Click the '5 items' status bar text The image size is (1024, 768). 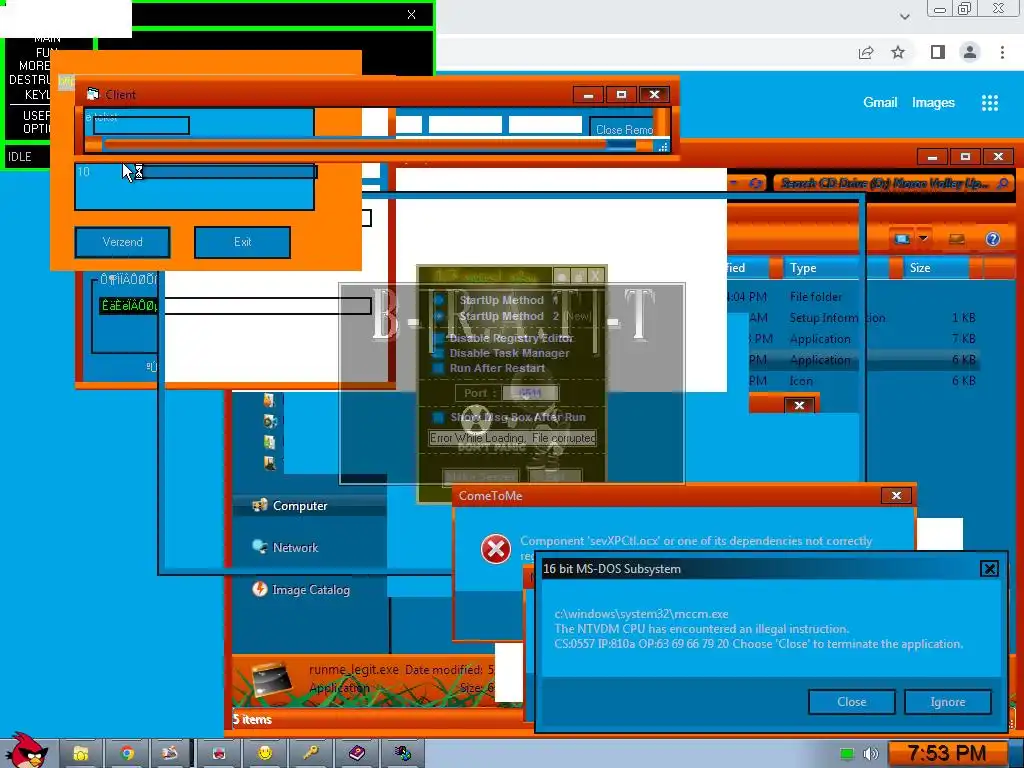(252, 720)
